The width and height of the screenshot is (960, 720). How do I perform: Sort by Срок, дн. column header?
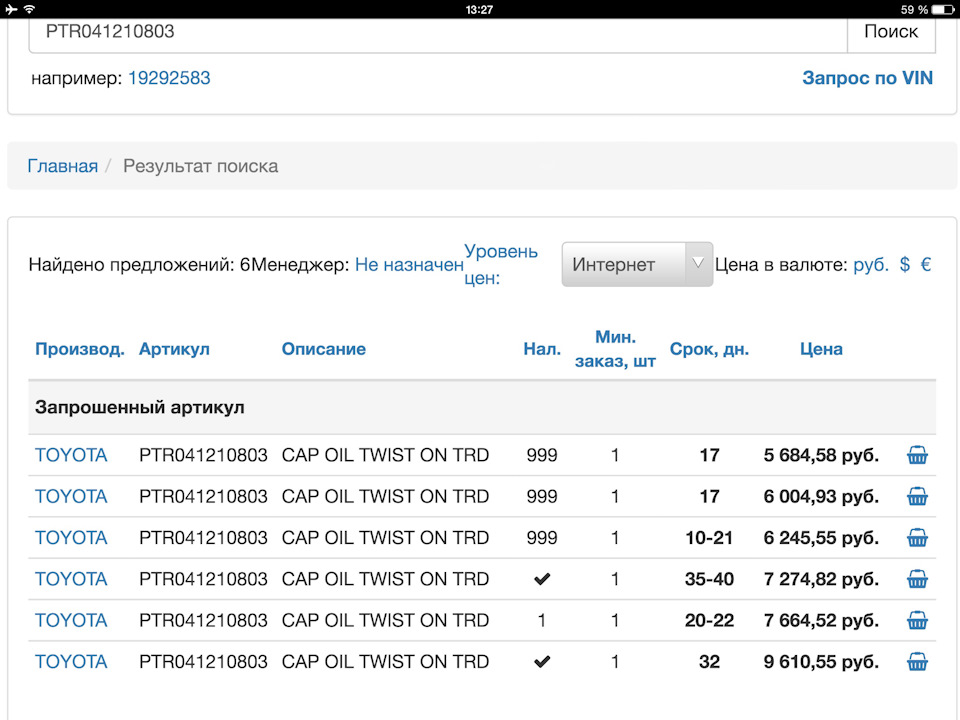point(709,349)
